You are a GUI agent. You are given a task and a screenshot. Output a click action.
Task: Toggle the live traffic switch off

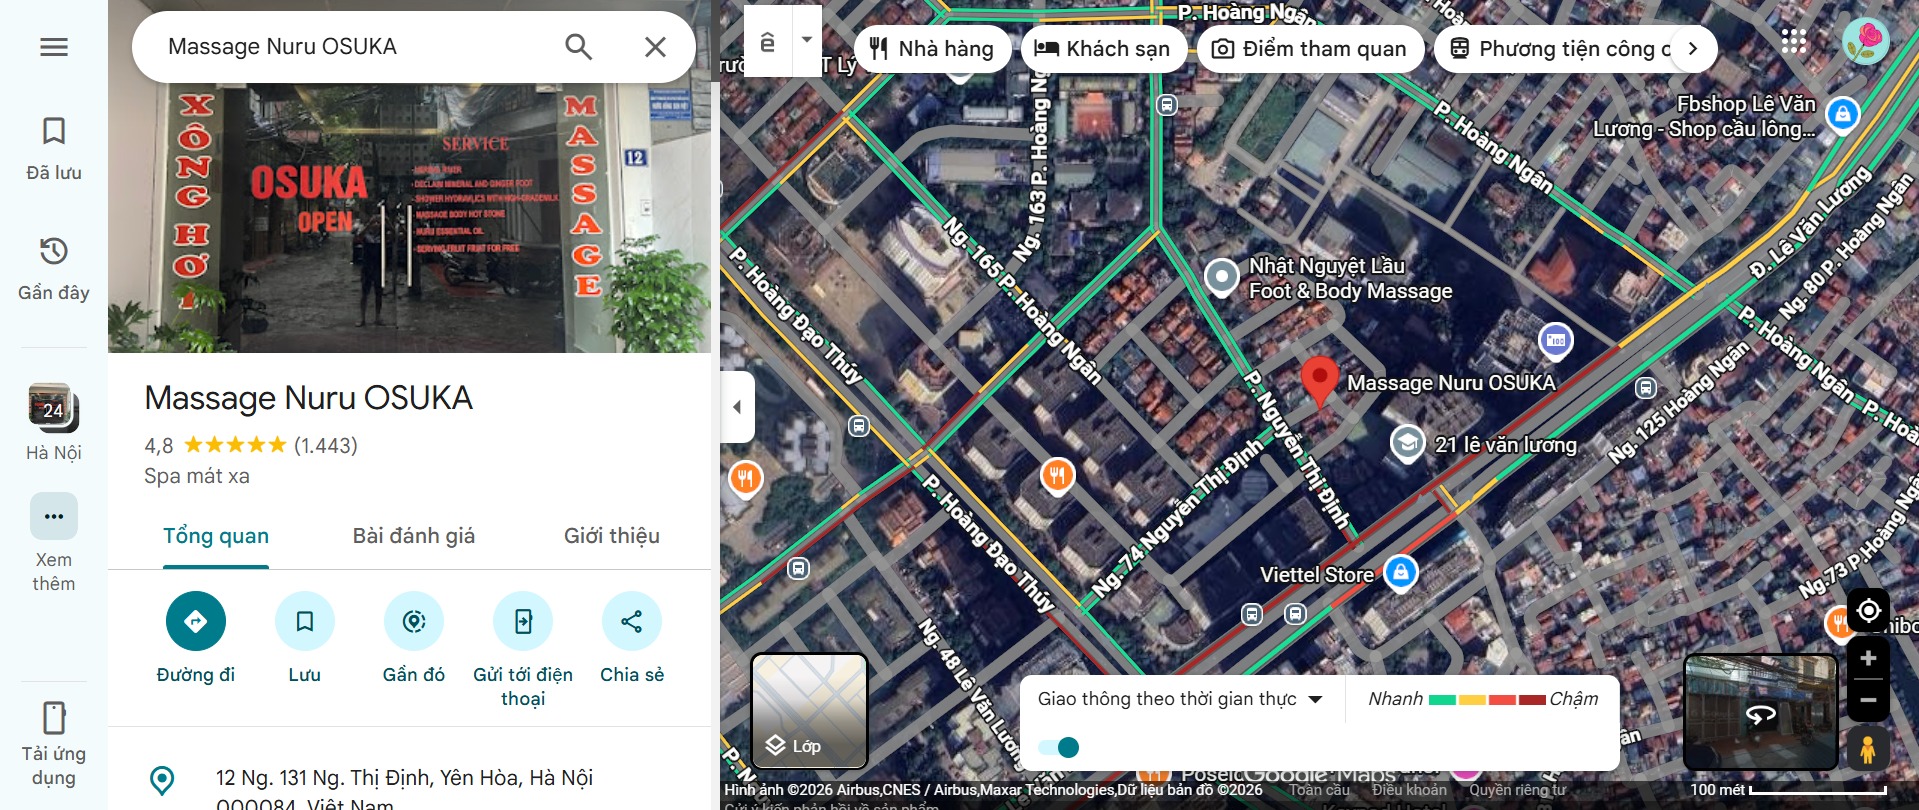1058,747
